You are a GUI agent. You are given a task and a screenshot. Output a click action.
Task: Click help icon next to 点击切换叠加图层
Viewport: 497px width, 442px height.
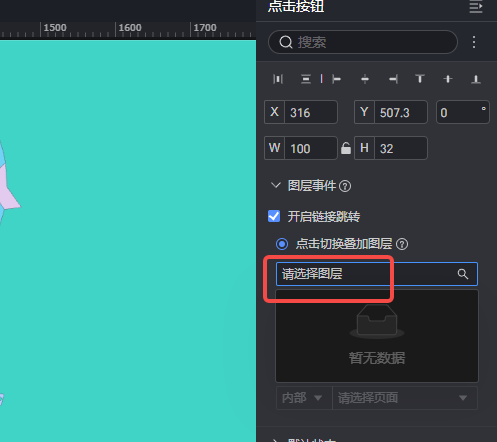coord(402,244)
